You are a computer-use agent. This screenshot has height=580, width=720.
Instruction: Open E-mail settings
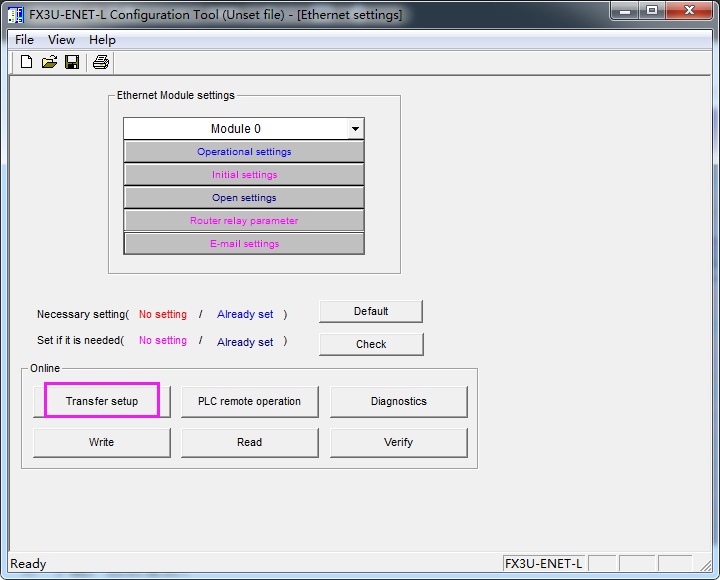pos(244,243)
